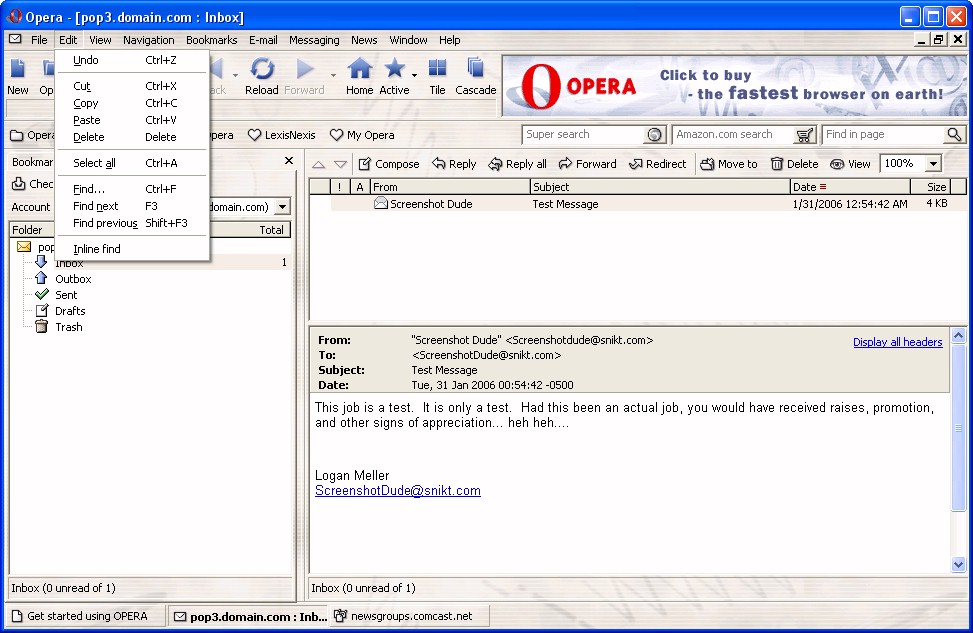Open the E-mail menu
This screenshot has width=973, height=633.
click(263, 40)
